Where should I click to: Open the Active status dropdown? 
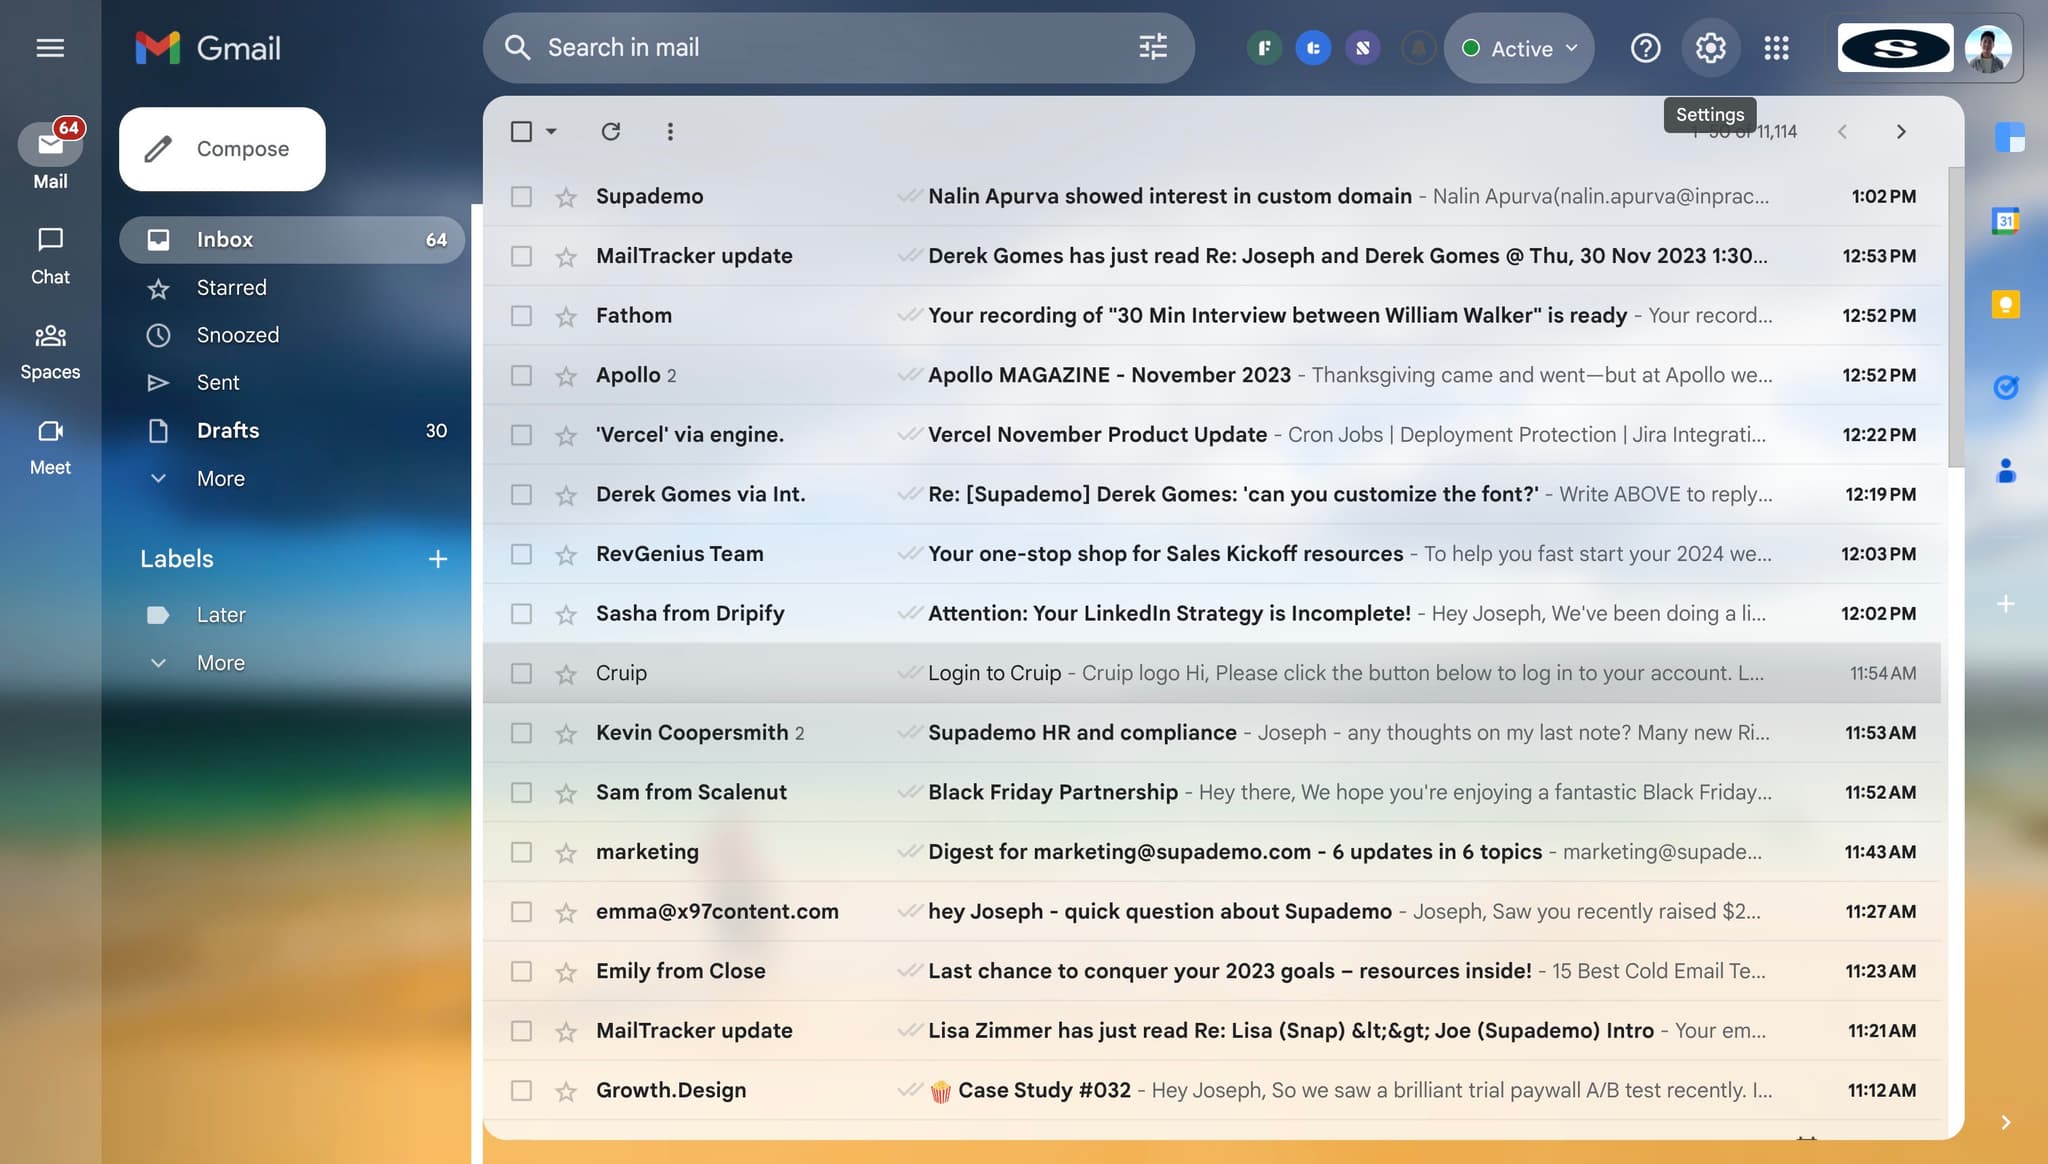1518,47
